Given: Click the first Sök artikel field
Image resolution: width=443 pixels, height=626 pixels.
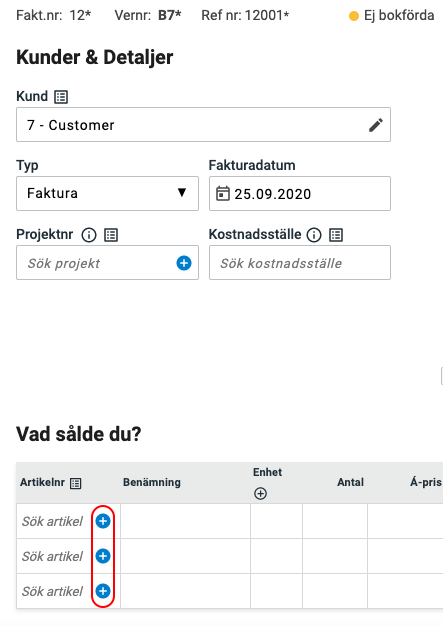Looking at the screenshot, I should [54, 521].
